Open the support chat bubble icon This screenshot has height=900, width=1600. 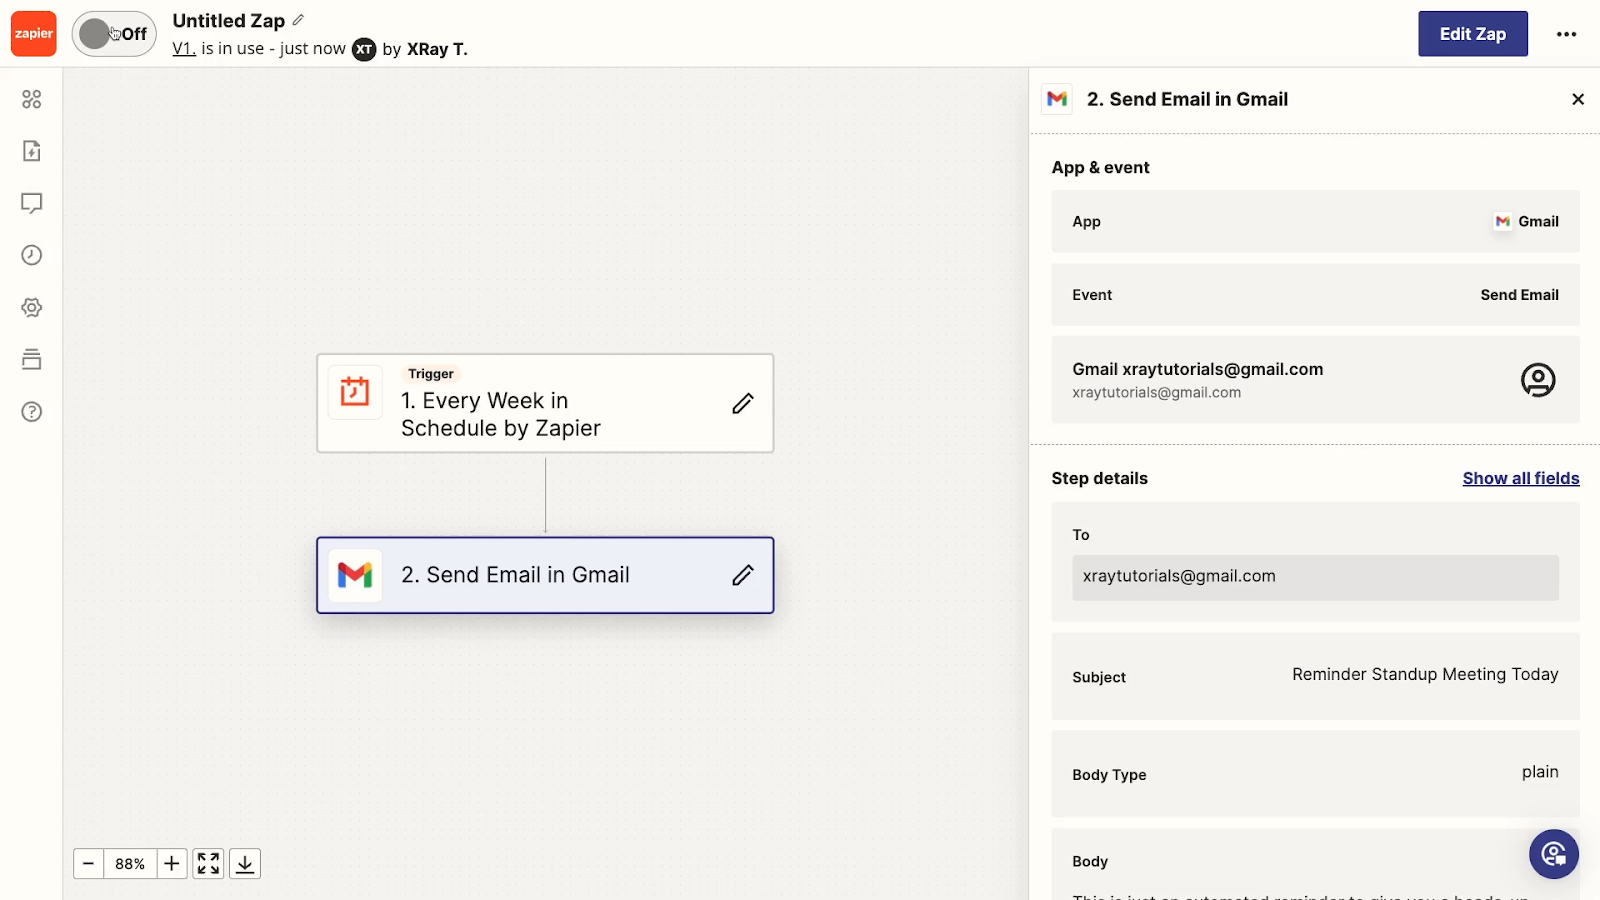(x=1553, y=854)
